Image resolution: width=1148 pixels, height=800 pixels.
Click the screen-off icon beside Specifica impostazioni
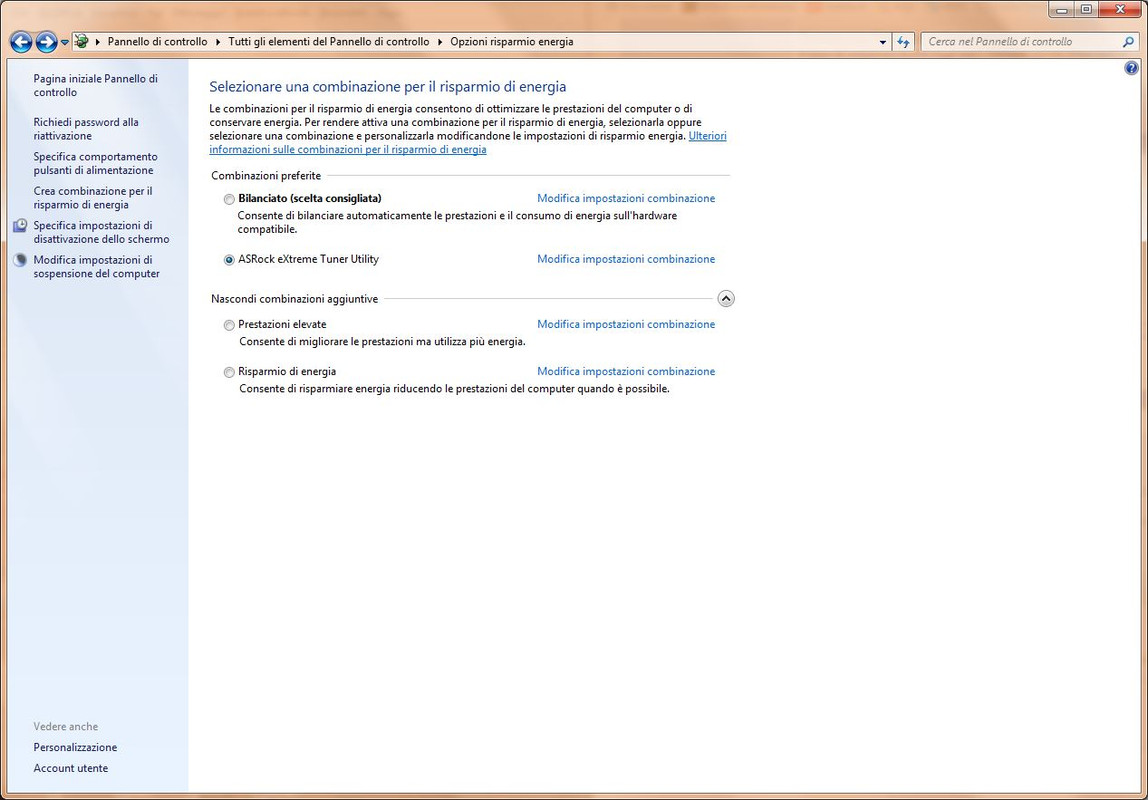pyautogui.click(x=20, y=225)
